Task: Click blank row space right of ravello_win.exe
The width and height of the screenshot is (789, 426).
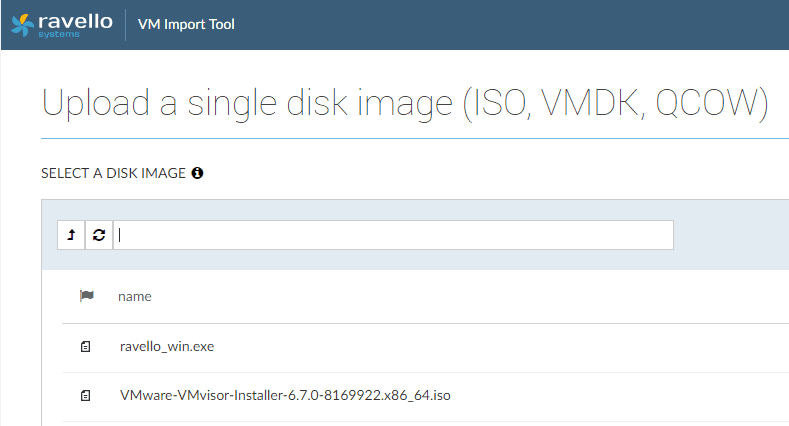Action: 500,347
